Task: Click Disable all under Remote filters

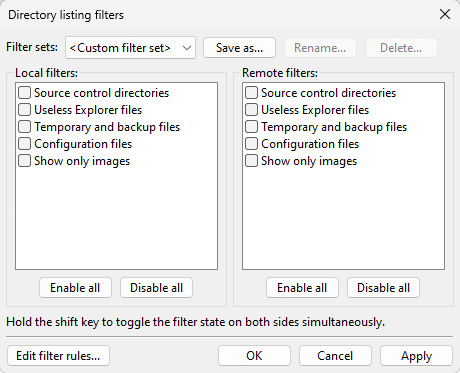Action: pyautogui.click(x=383, y=288)
